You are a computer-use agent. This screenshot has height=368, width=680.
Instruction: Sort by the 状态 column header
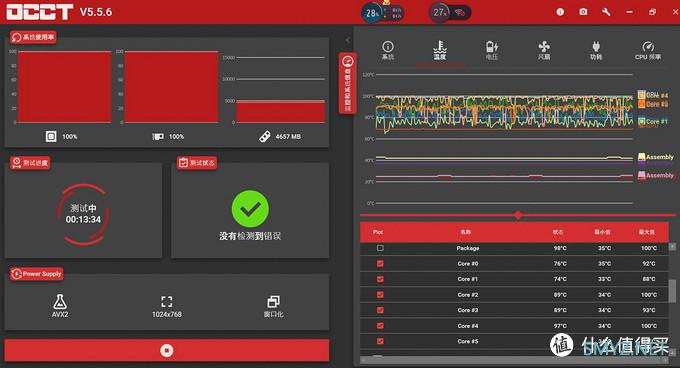(x=558, y=232)
